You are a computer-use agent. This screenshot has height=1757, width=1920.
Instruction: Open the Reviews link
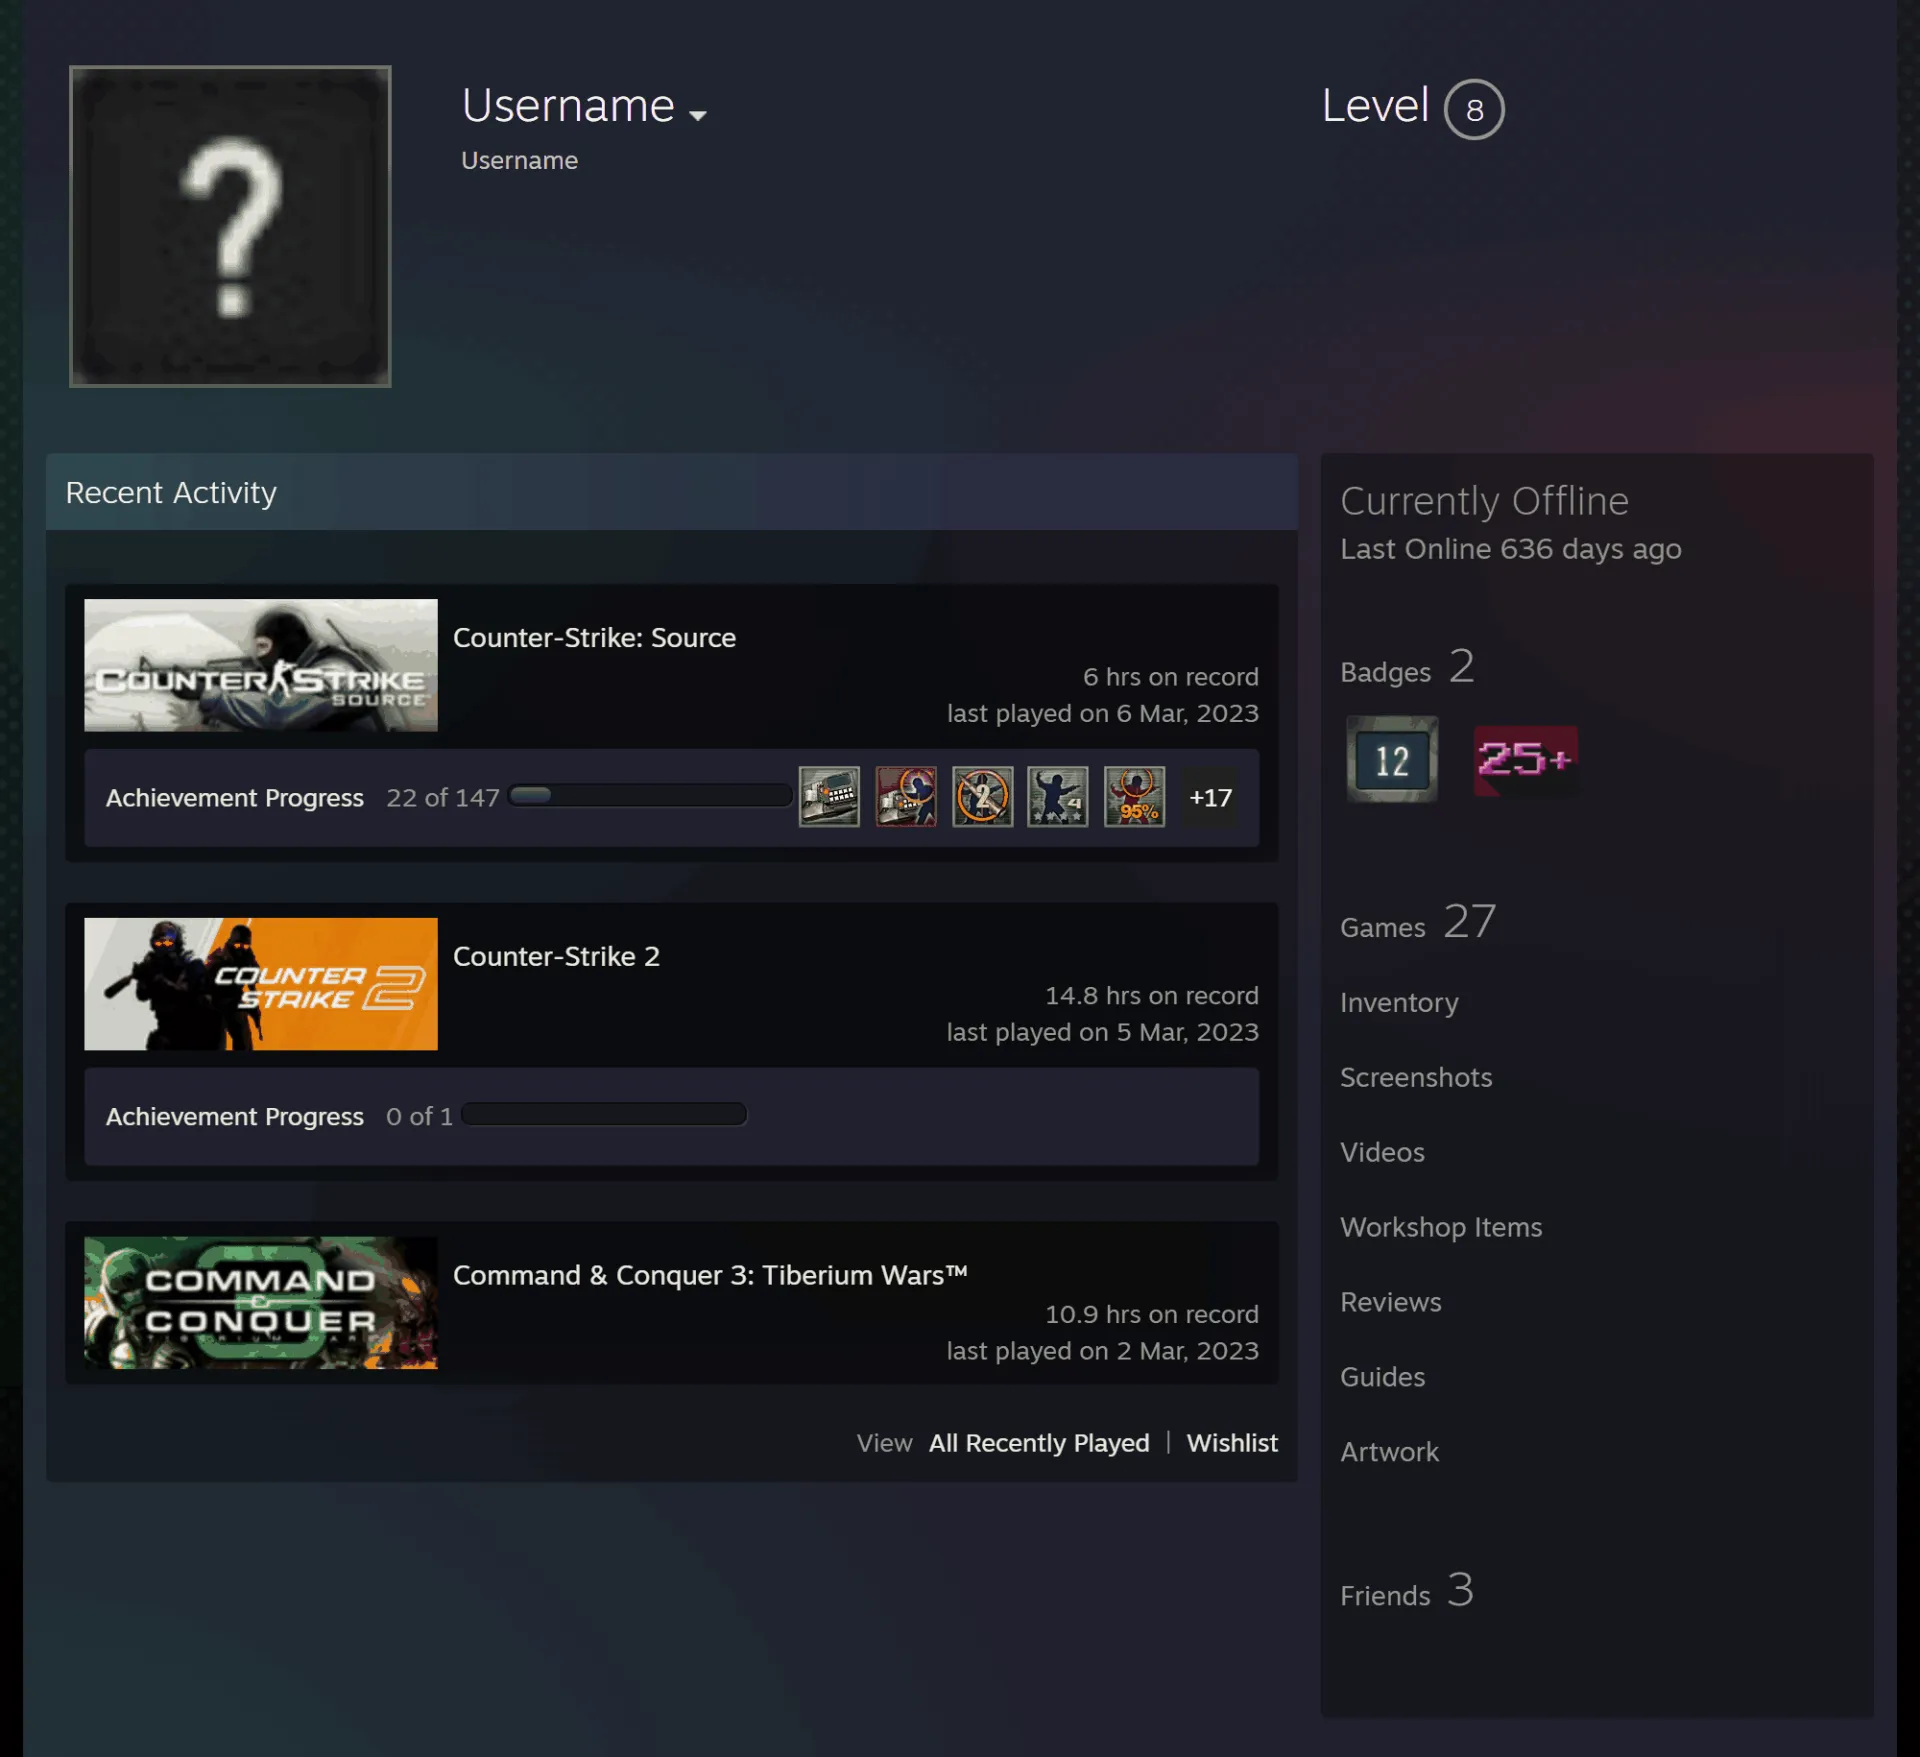click(1391, 1302)
